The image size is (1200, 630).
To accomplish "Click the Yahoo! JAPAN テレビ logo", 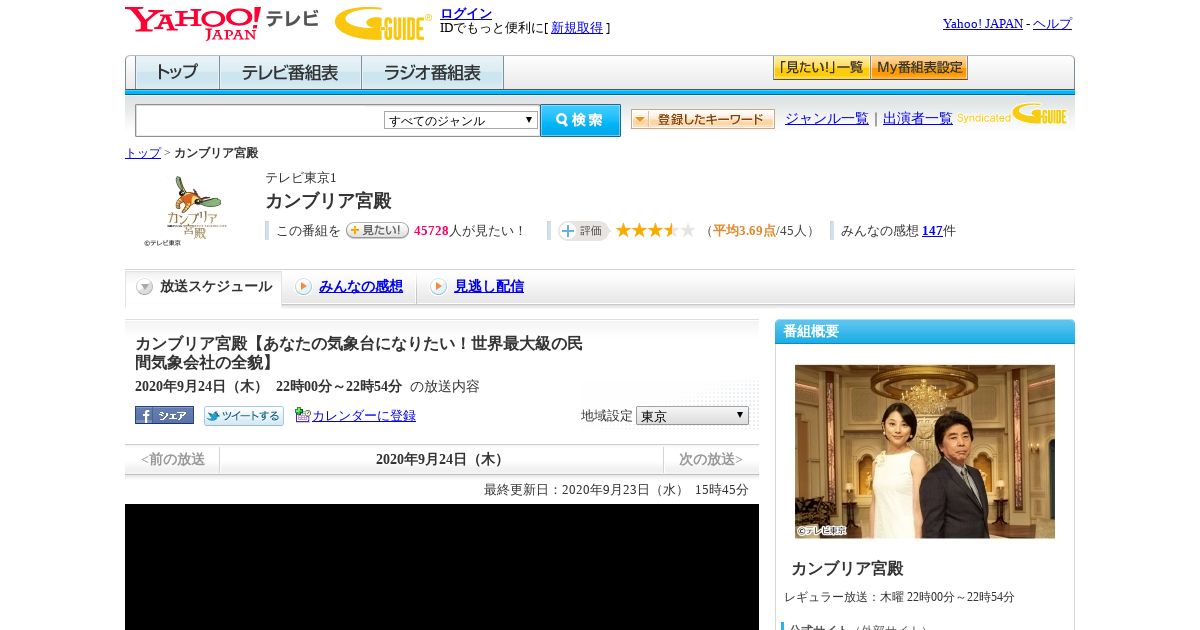I will (222, 23).
